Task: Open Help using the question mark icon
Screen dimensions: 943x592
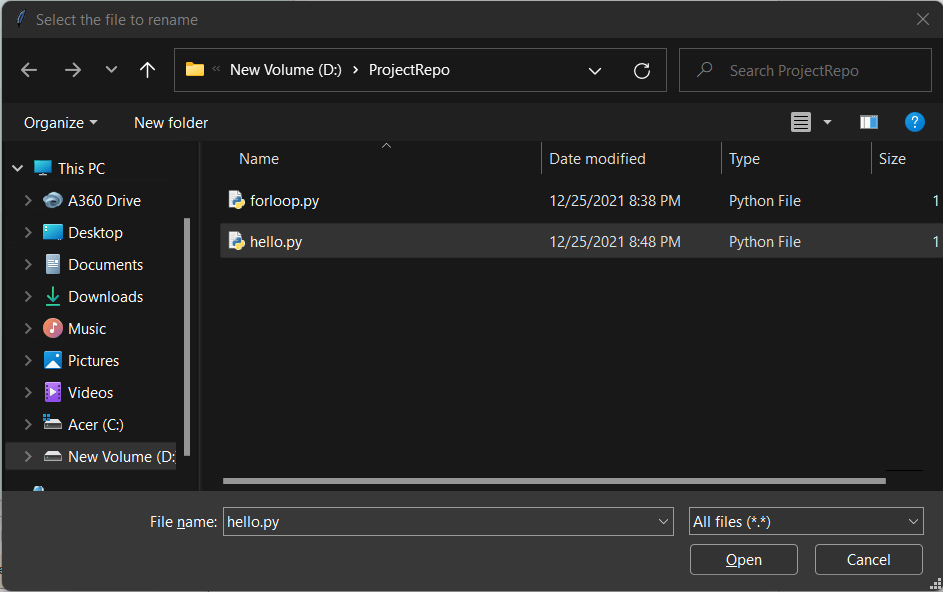Action: click(x=915, y=122)
